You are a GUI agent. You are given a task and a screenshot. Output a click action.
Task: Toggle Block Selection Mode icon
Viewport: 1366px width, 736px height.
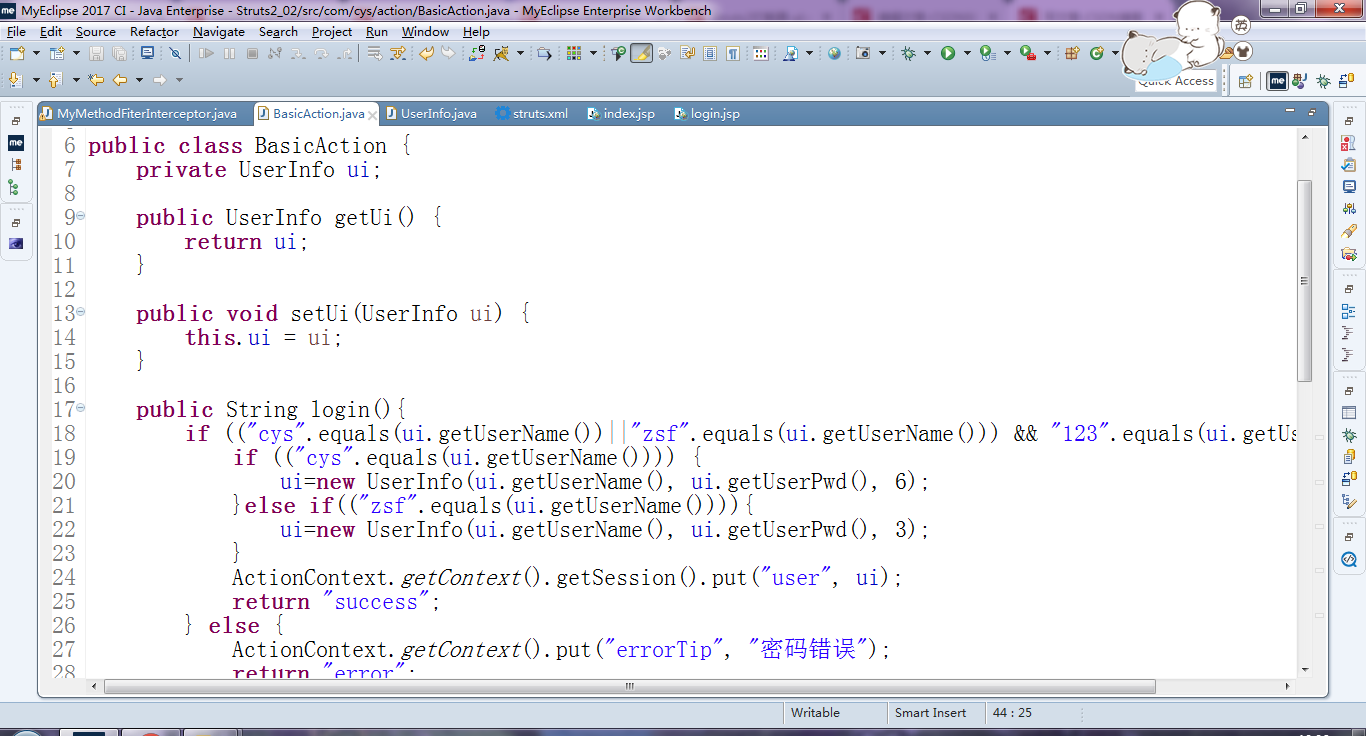709,53
